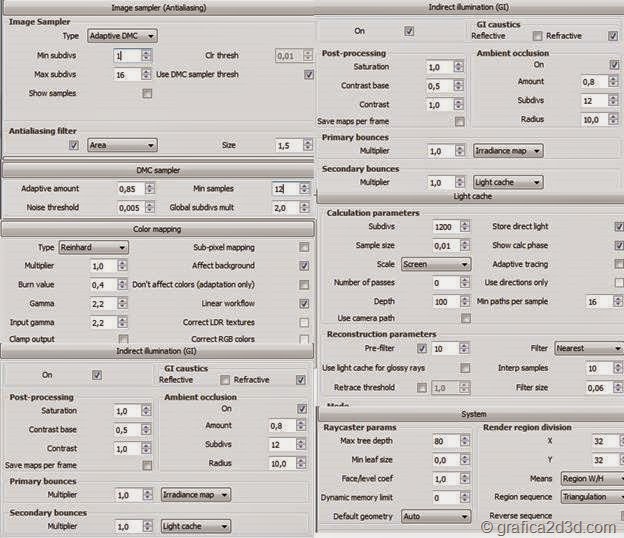Toggle the Store direct light checkbox
The height and width of the screenshot is (538, 624).
point(619,227)
